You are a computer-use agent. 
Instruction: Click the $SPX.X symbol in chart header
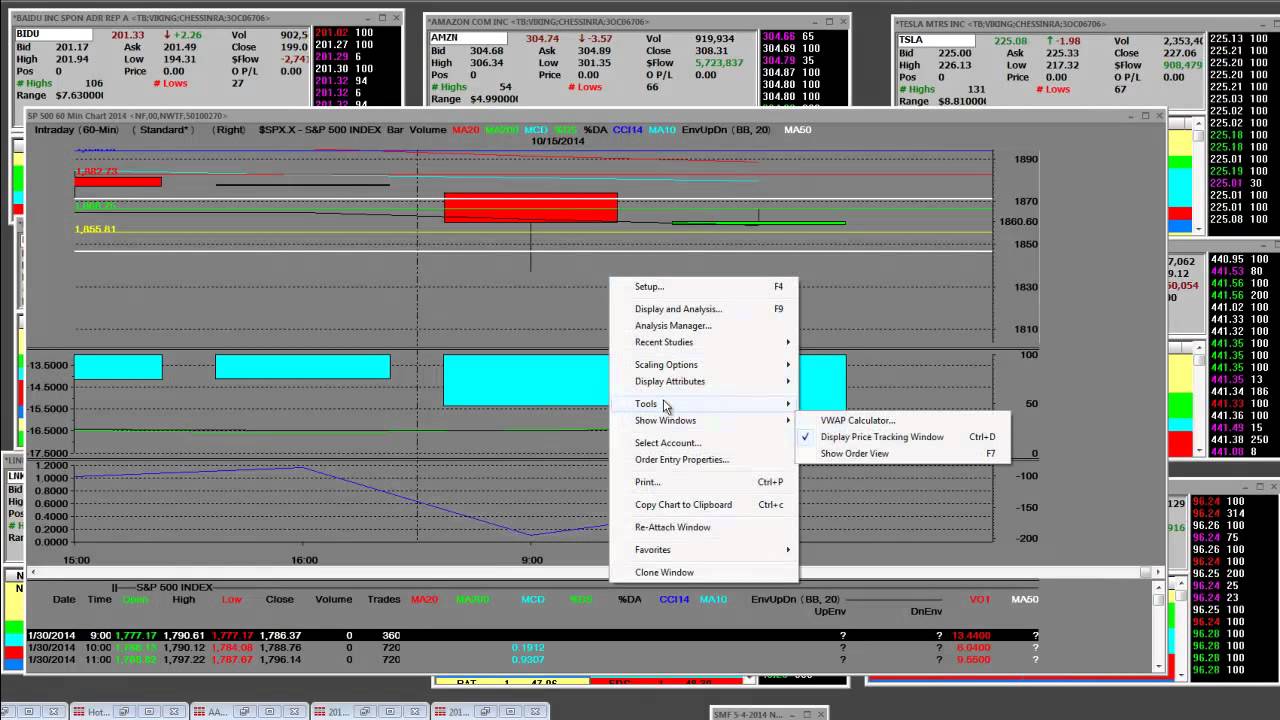click(x=276, y=130)
